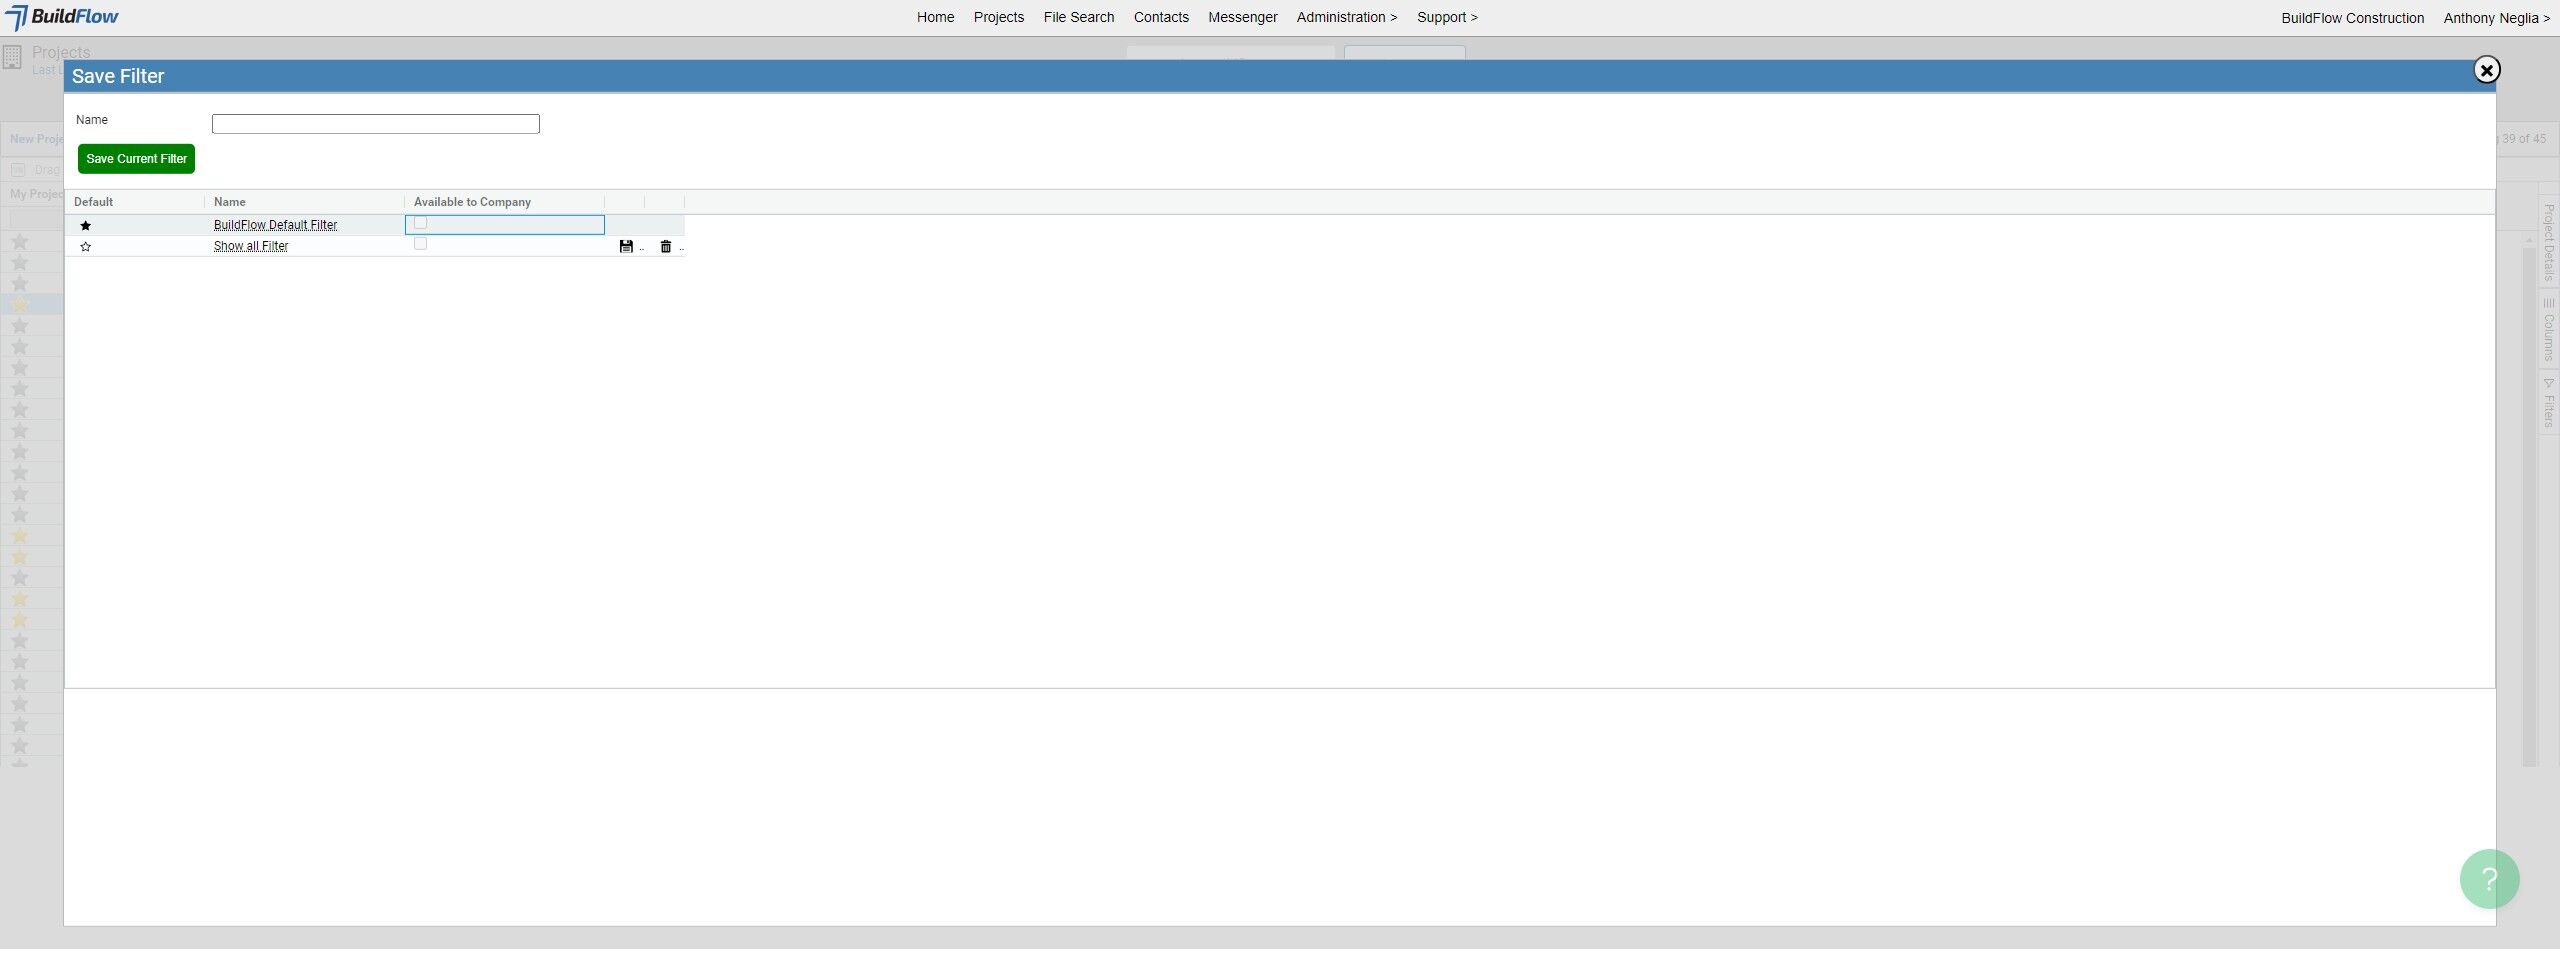Toggle Available to Company for Show all Filter

[420, 244]
